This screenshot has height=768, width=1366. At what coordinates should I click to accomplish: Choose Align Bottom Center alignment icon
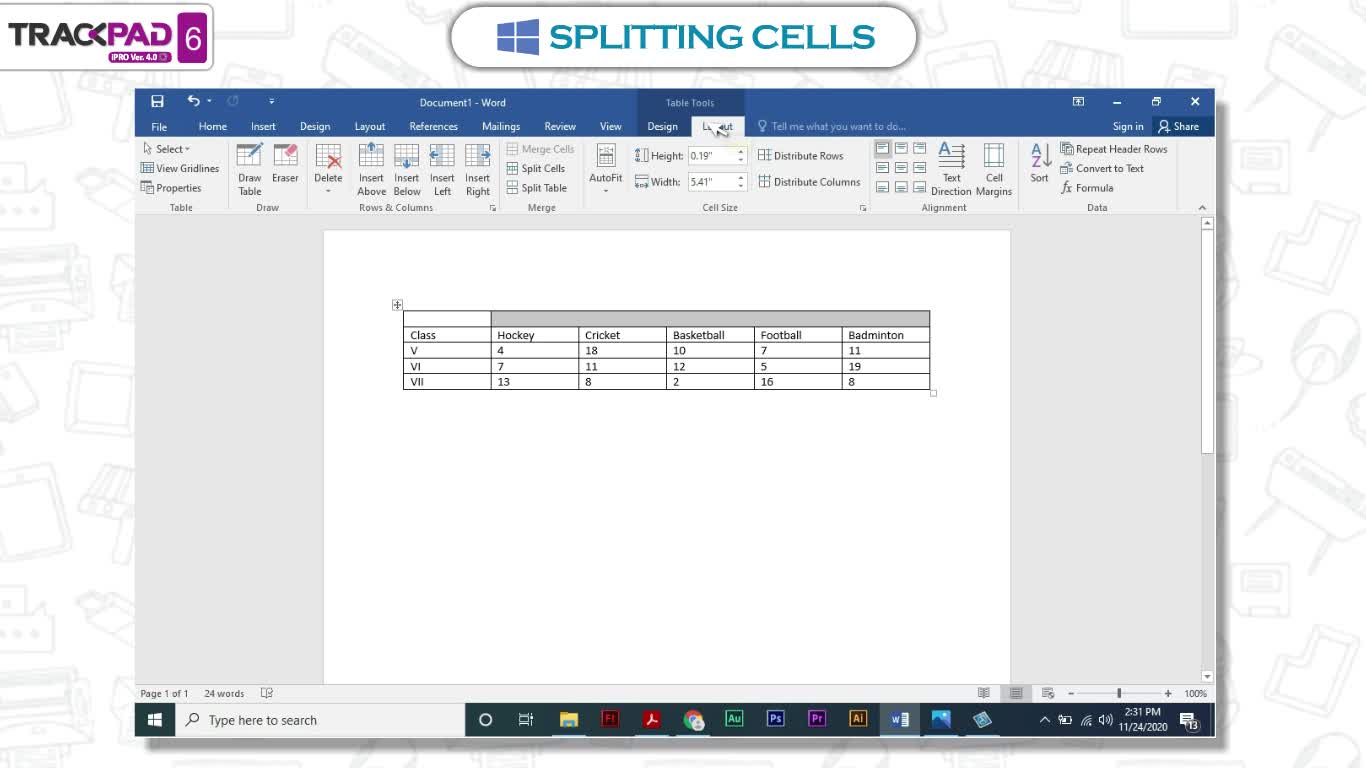pos(901,187)
